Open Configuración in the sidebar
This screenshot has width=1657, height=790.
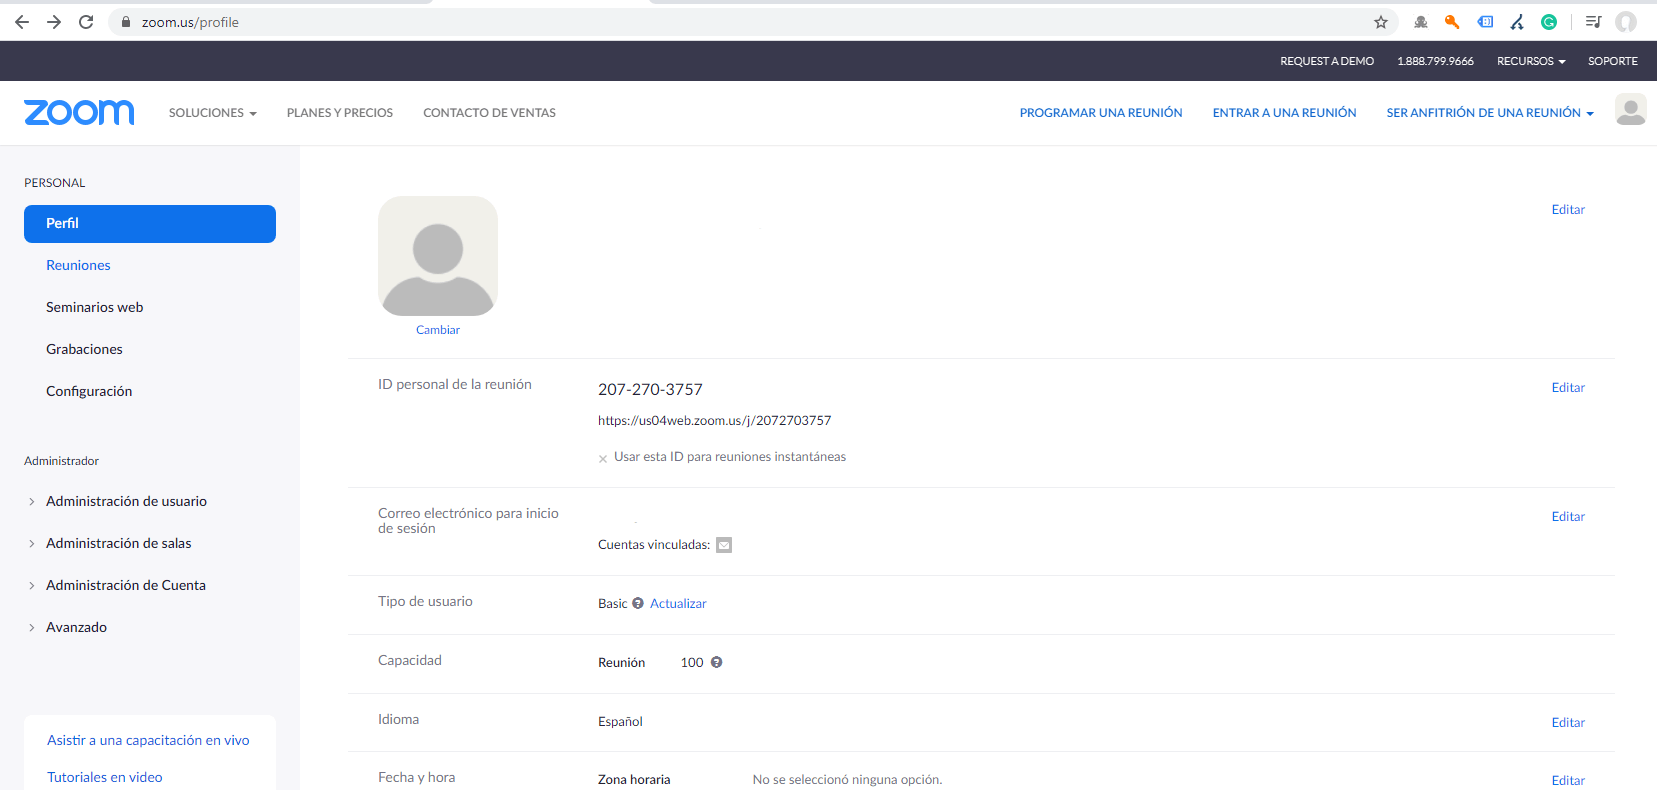click(x=89, y=391)
